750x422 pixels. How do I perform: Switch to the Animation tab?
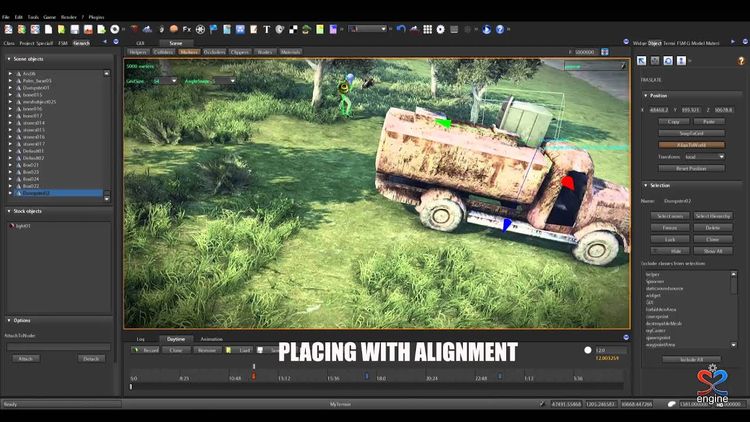coord(211,339)
